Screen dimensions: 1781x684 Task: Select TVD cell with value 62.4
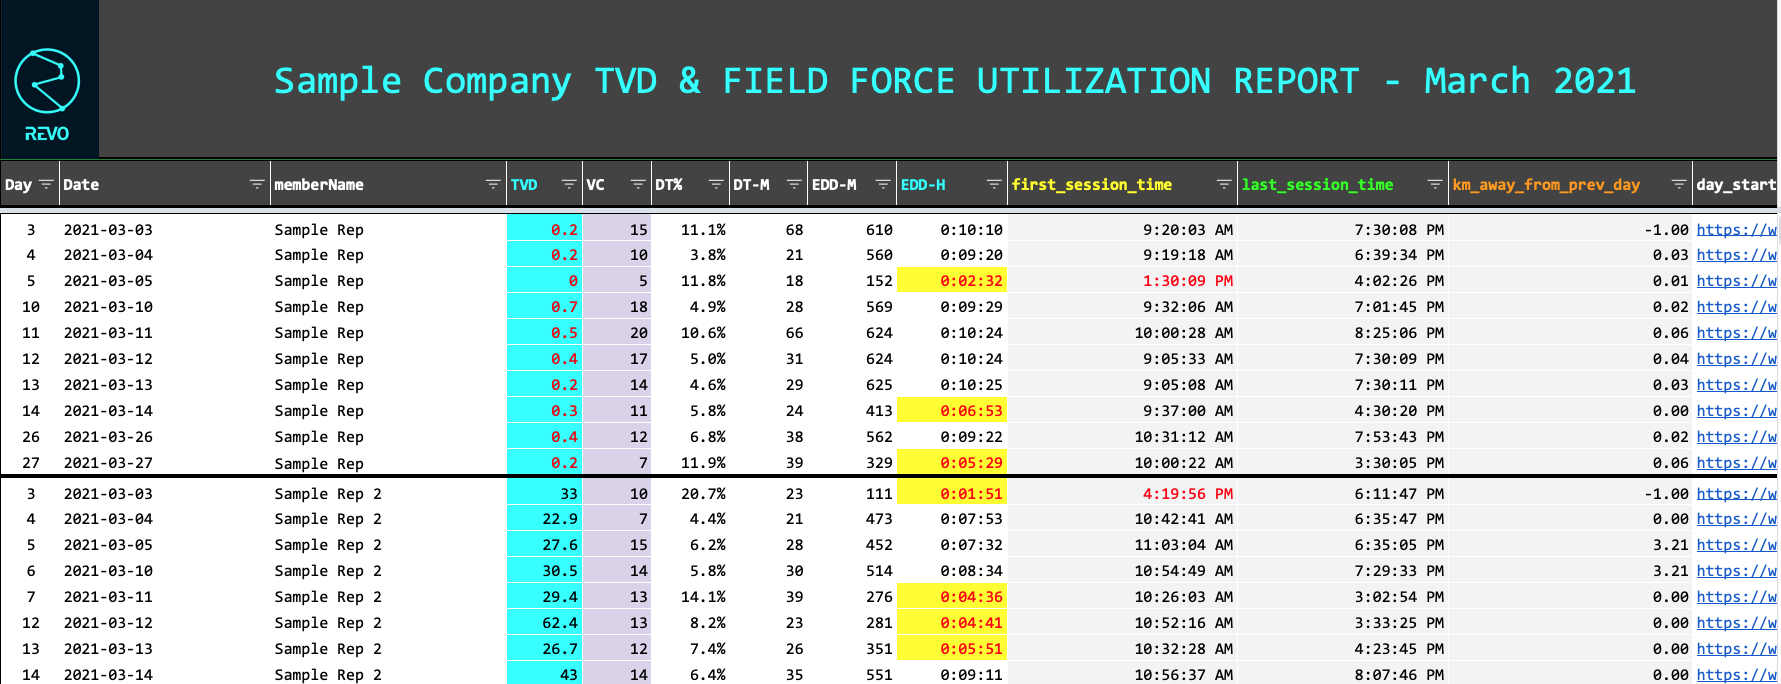click(x=545, y=623)
